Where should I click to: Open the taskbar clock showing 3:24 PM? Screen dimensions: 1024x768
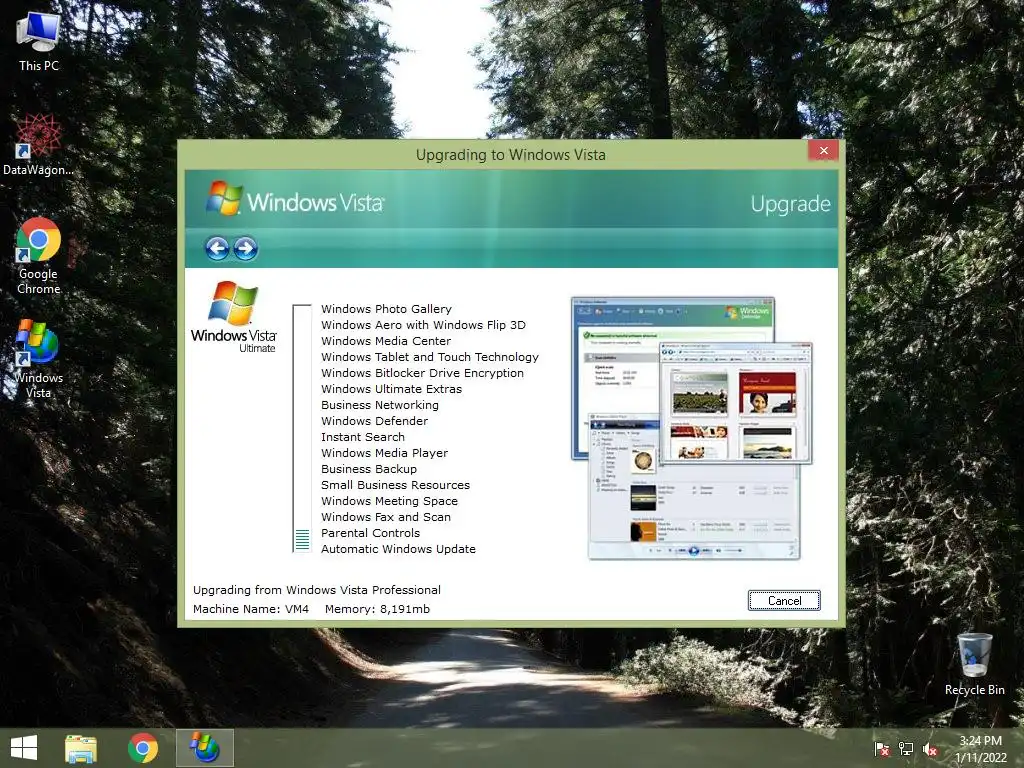(980, 749)
